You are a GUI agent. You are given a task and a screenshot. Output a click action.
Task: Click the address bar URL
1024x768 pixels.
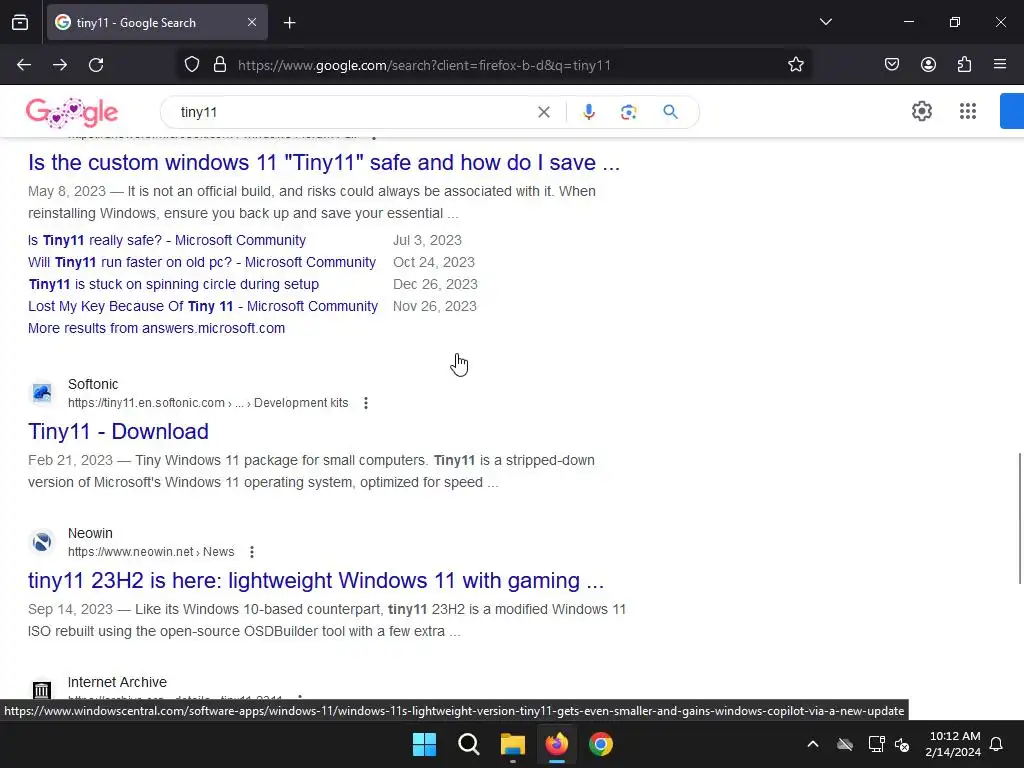click(424, 65)
